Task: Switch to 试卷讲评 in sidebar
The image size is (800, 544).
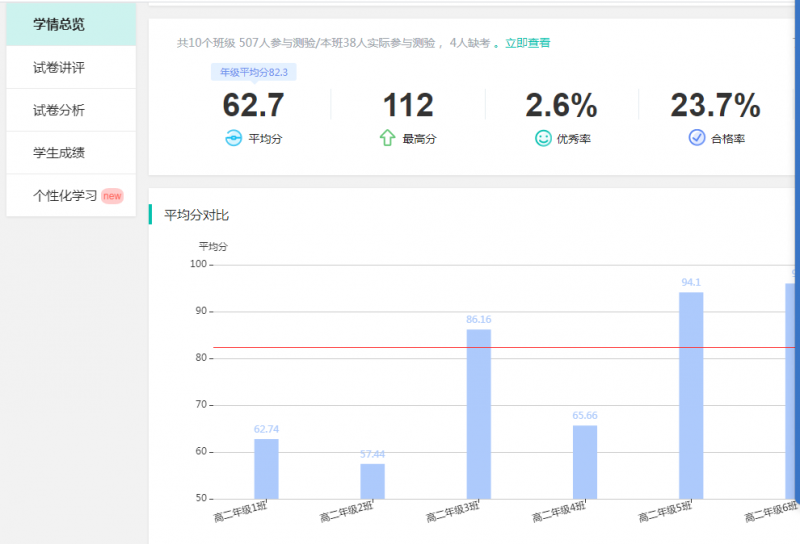Action: coord(71,67)
